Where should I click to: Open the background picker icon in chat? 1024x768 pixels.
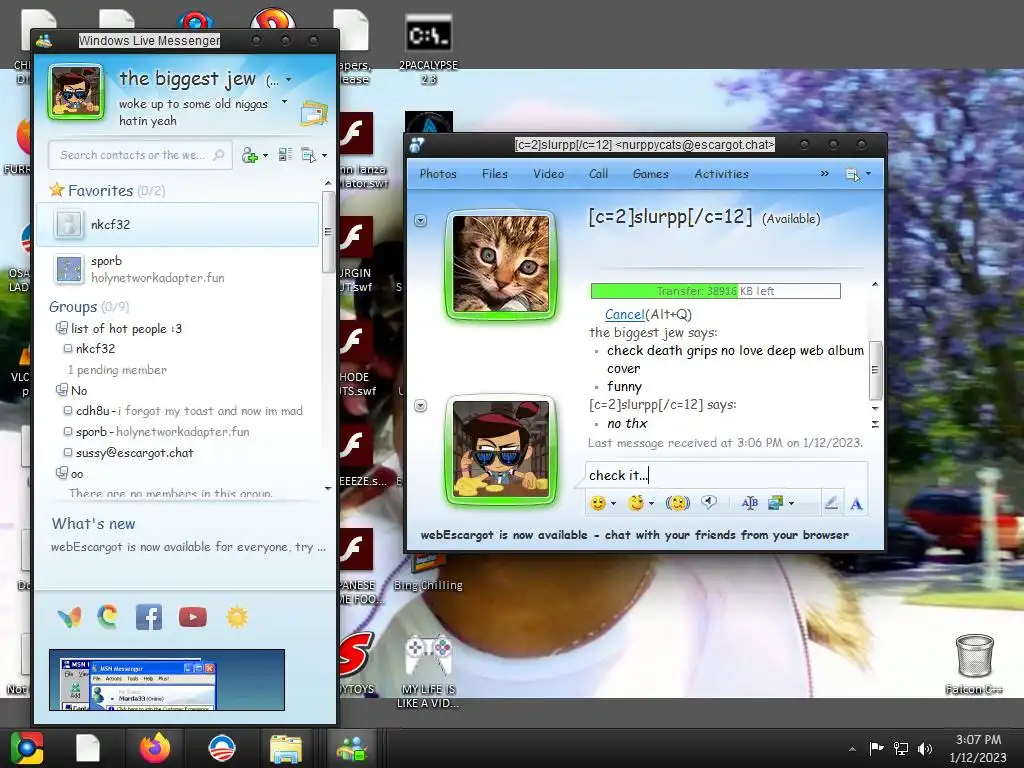click(x=775, y=503)
